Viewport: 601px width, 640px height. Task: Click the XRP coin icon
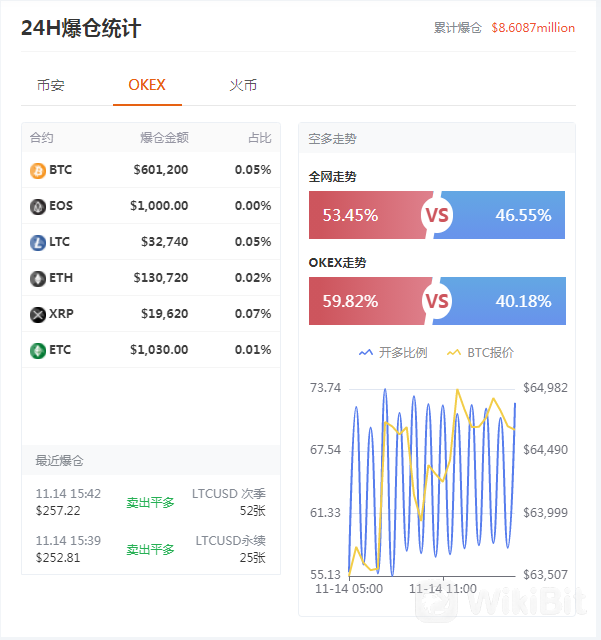pyautogui.click(x=38, y=314)
